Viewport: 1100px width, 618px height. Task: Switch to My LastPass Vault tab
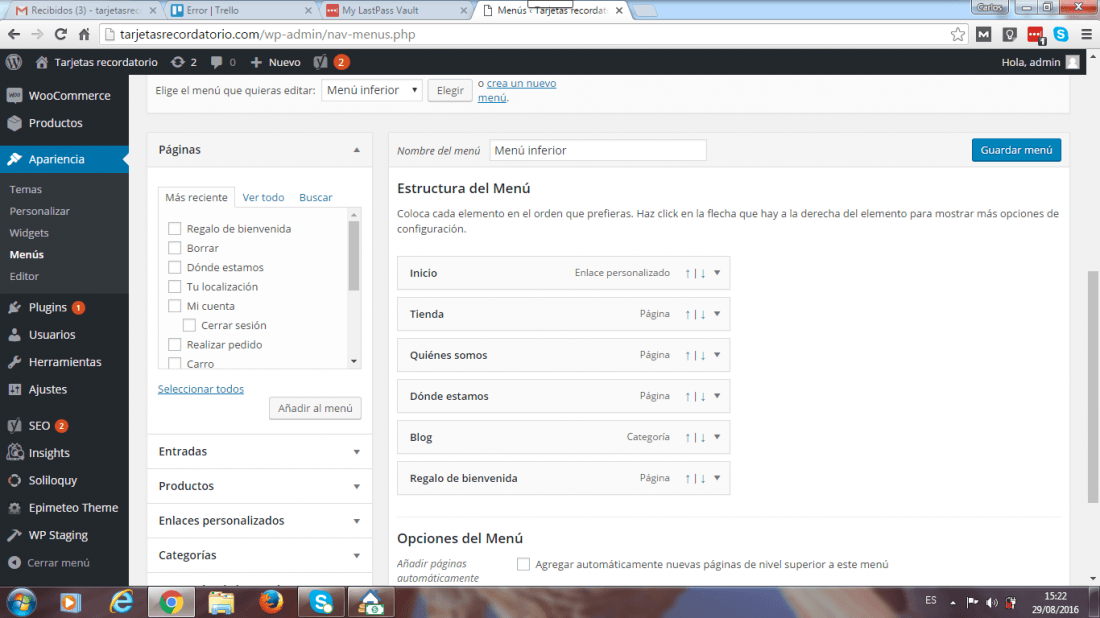click(396, 11)
